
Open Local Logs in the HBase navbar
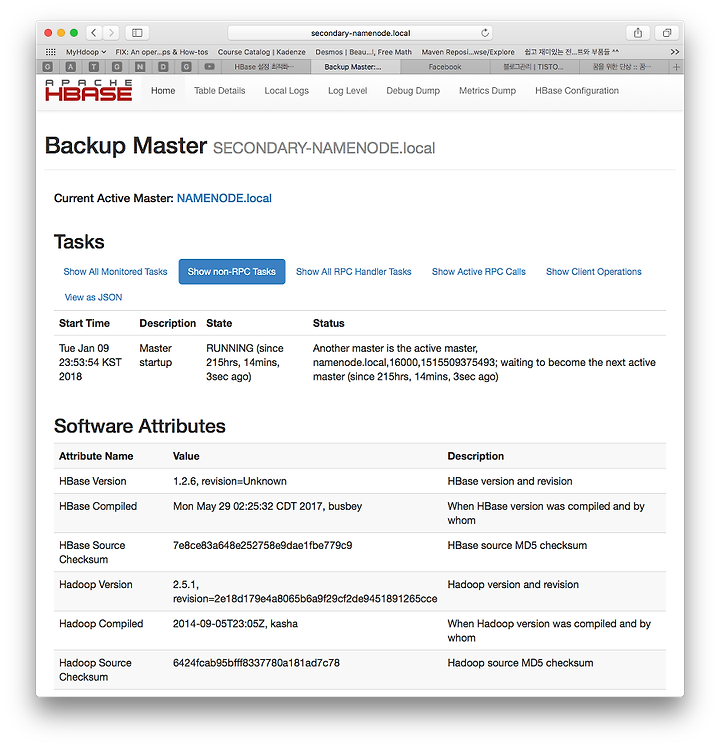click(x=287, y=91)
